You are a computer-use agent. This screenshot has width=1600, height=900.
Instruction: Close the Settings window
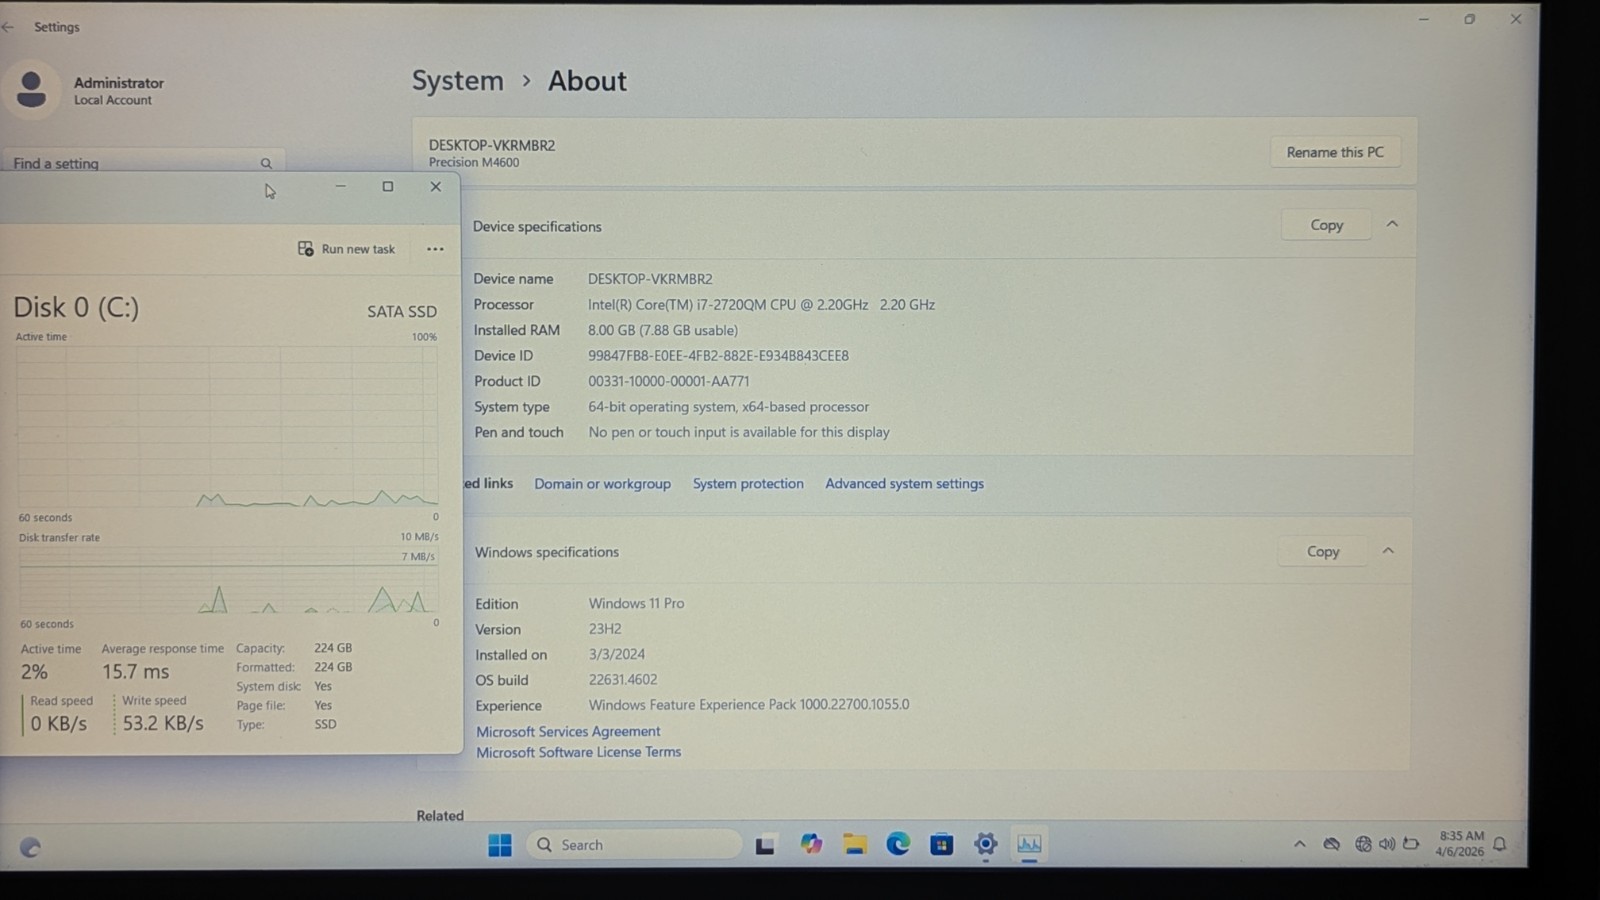coord(1516,19)
